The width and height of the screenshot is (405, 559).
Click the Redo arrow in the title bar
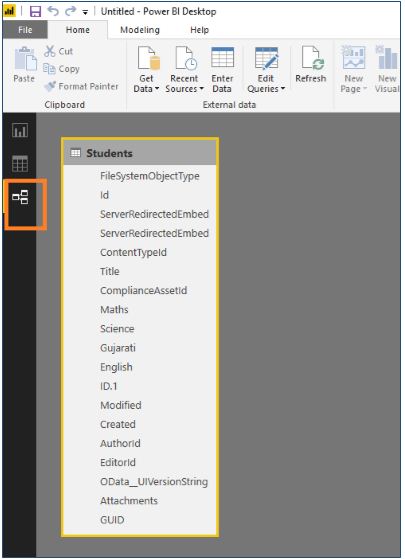70,11
